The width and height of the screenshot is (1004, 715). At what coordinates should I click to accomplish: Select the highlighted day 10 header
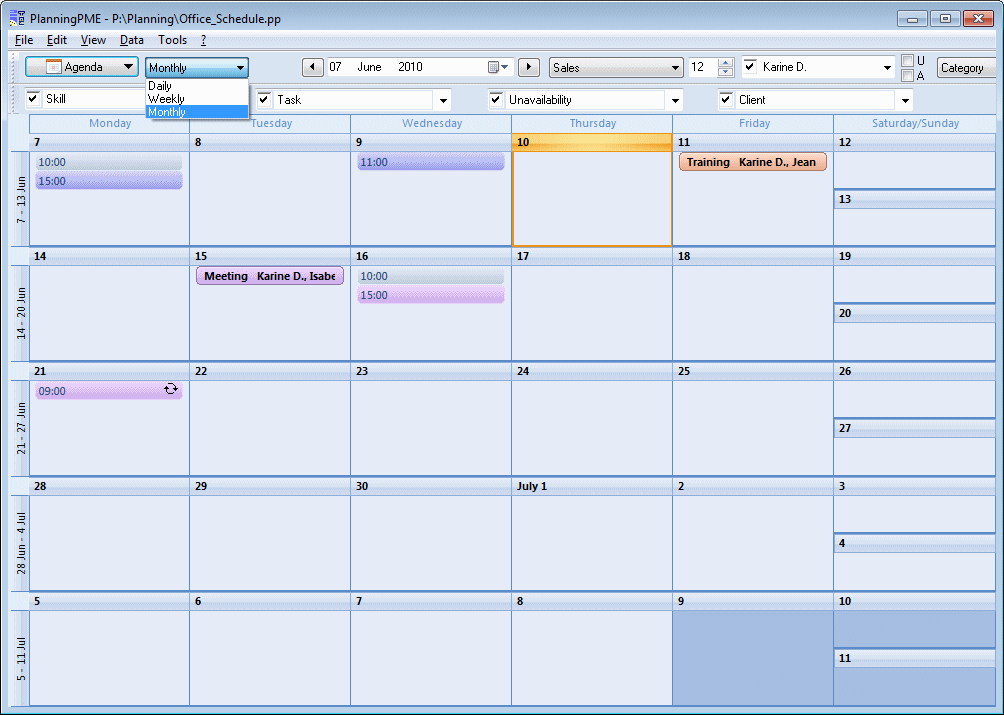click(x=592, y=142)
